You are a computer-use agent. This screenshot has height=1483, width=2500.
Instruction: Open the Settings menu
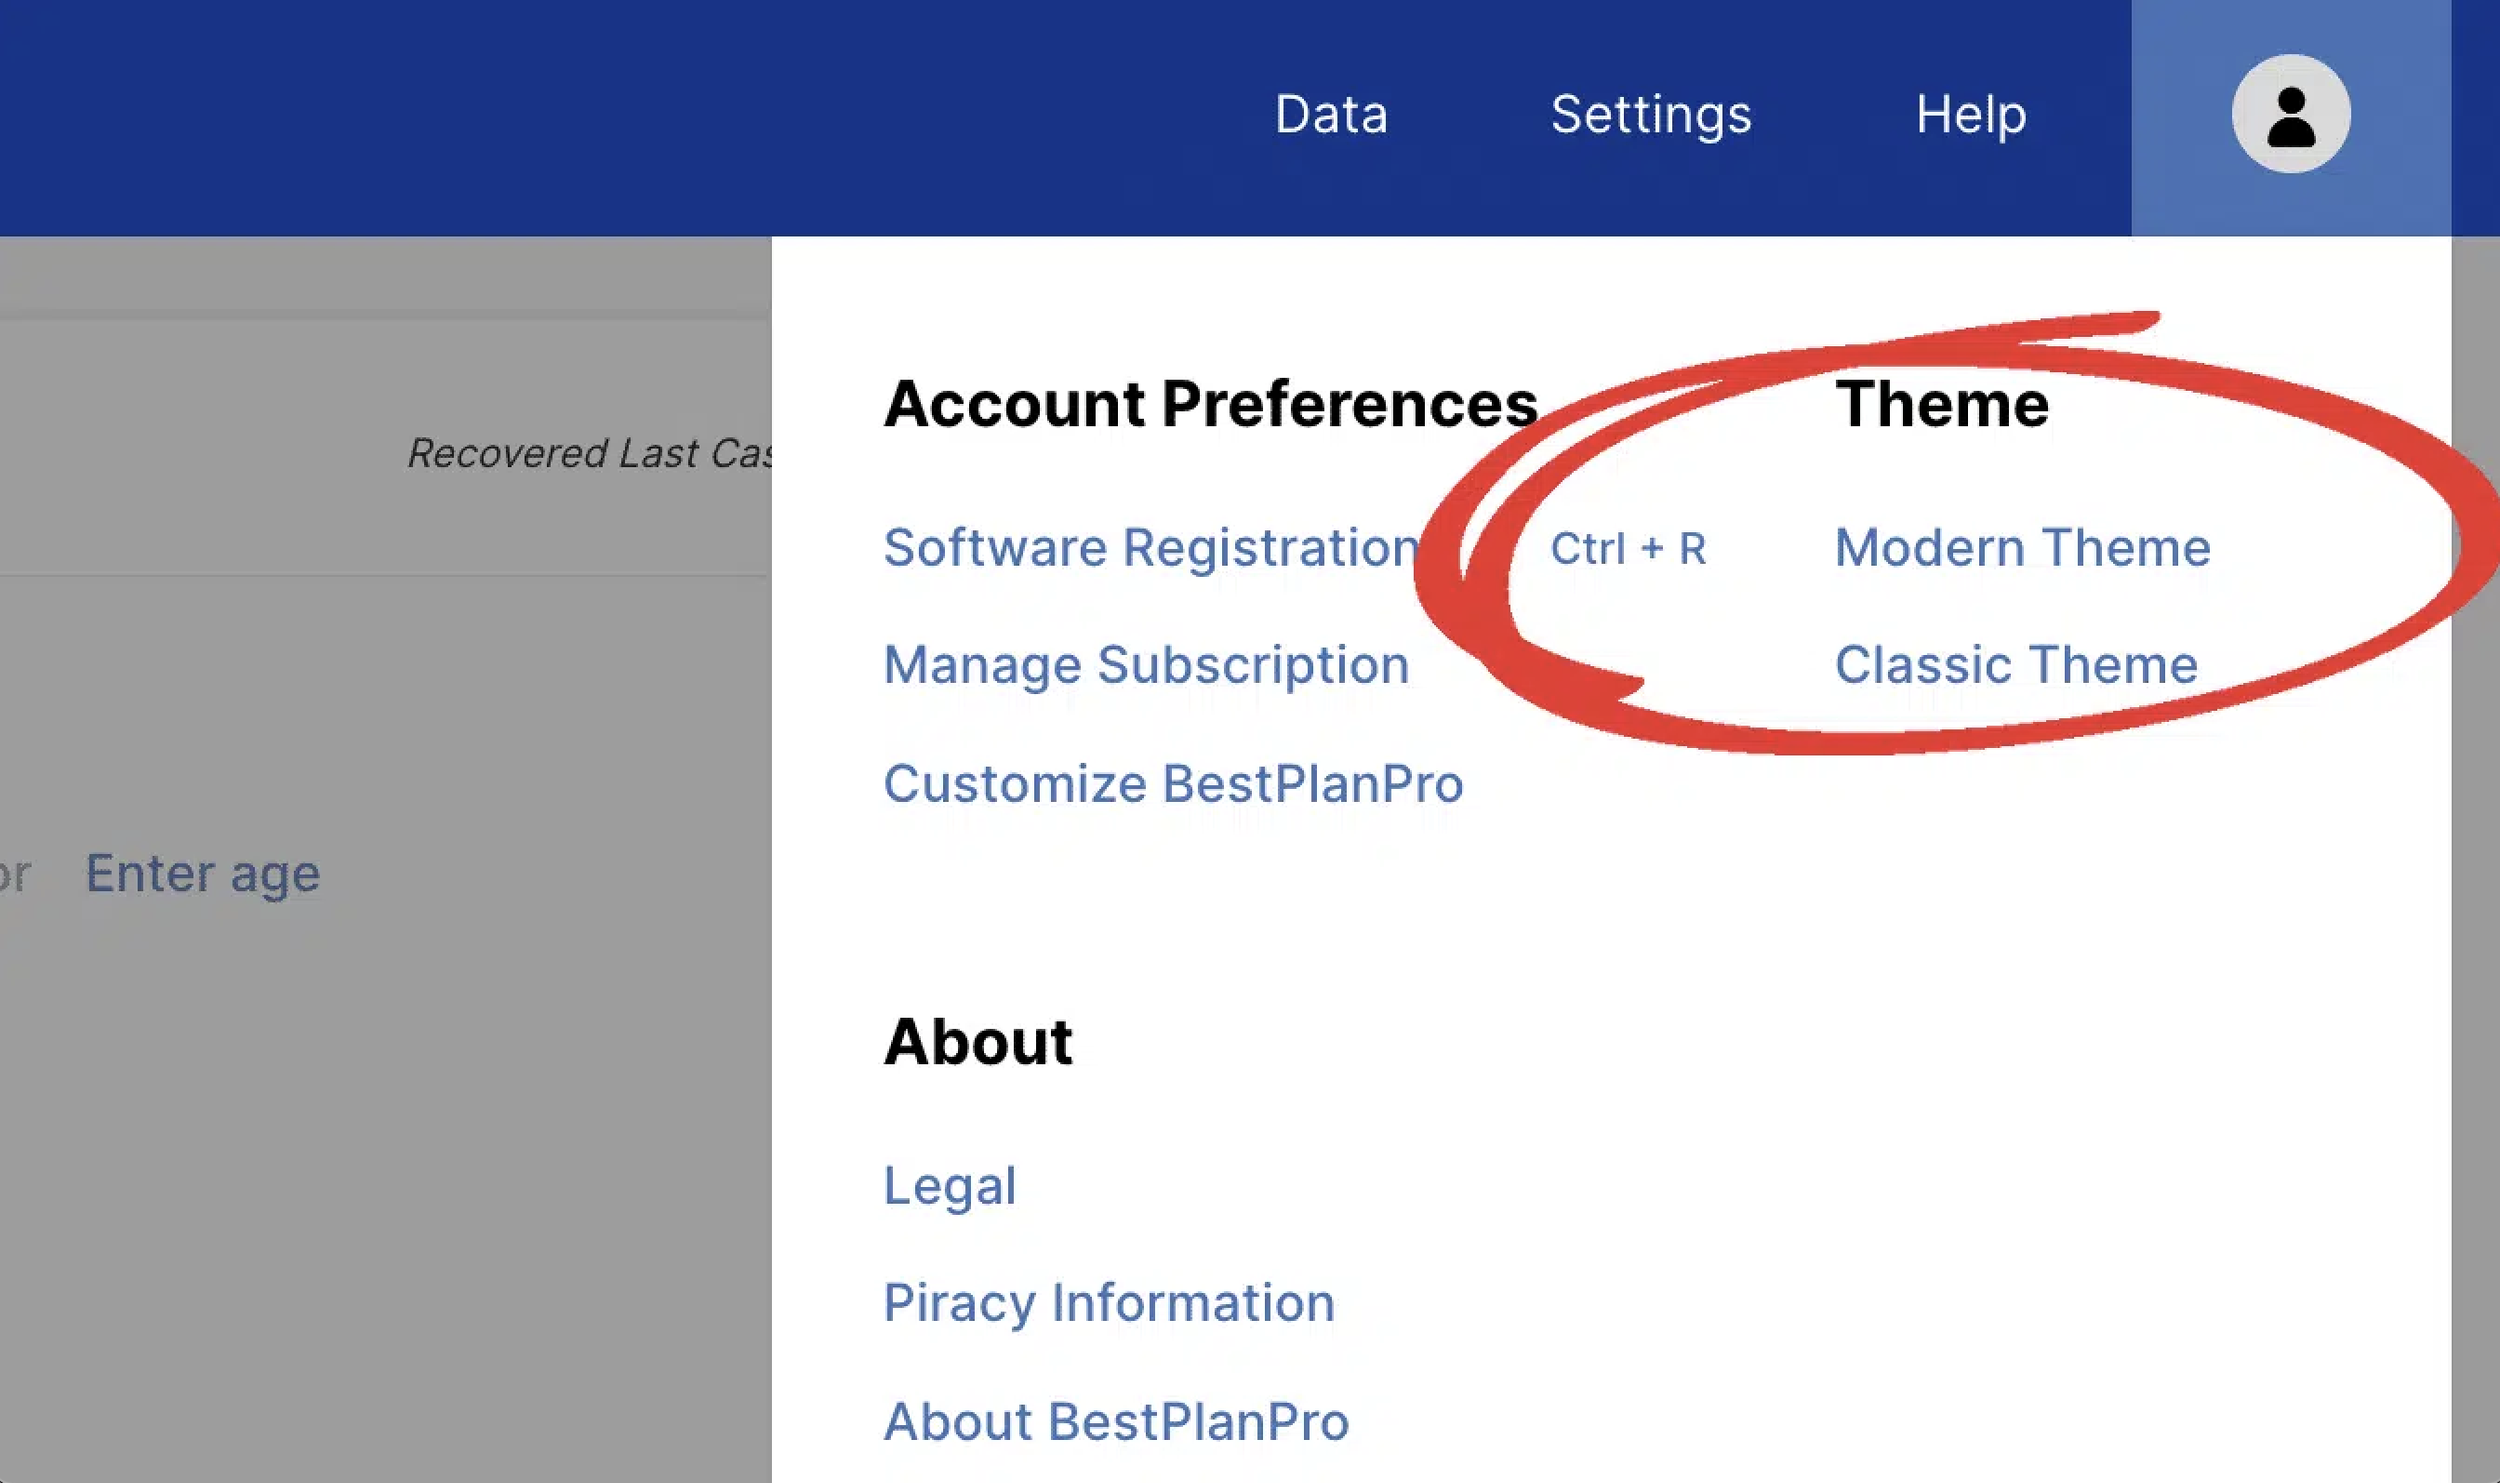(1651, 114)
